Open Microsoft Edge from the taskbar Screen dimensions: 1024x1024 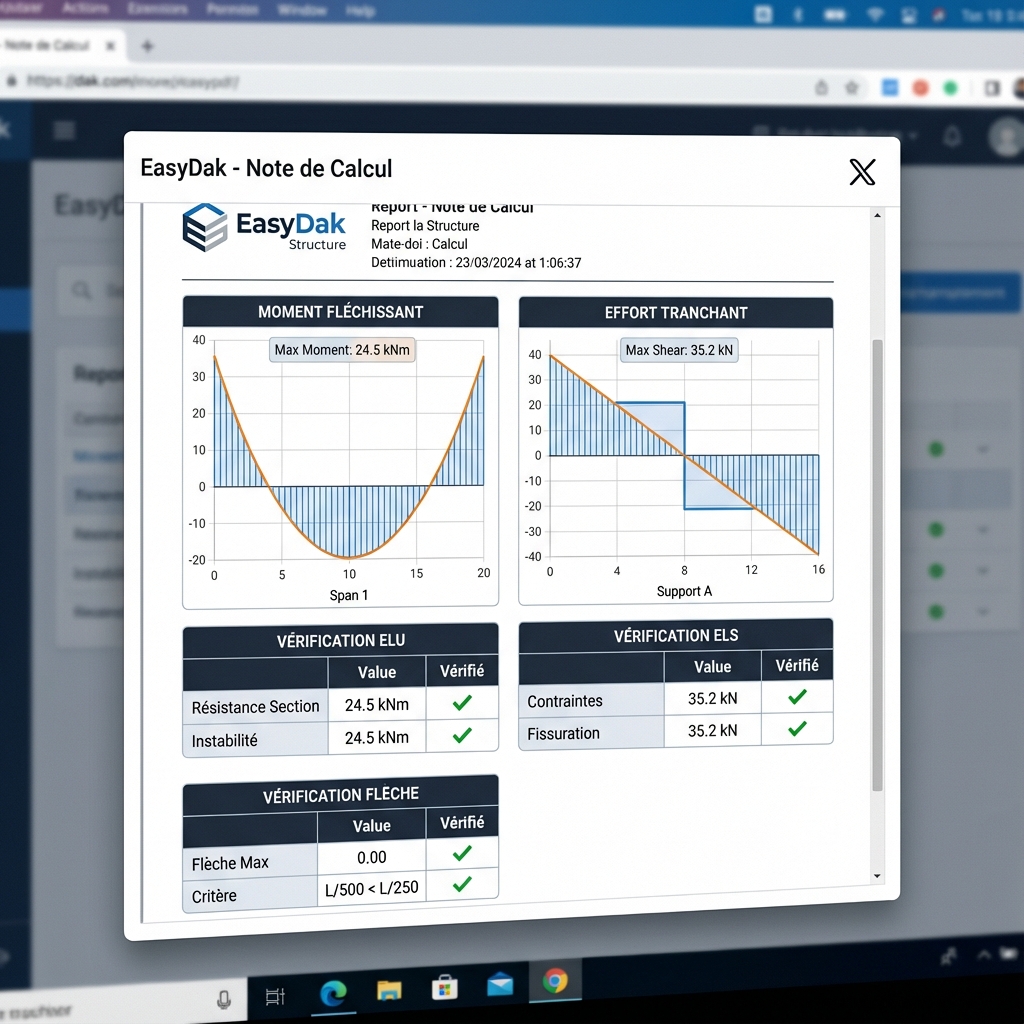[x=333, y=994]
